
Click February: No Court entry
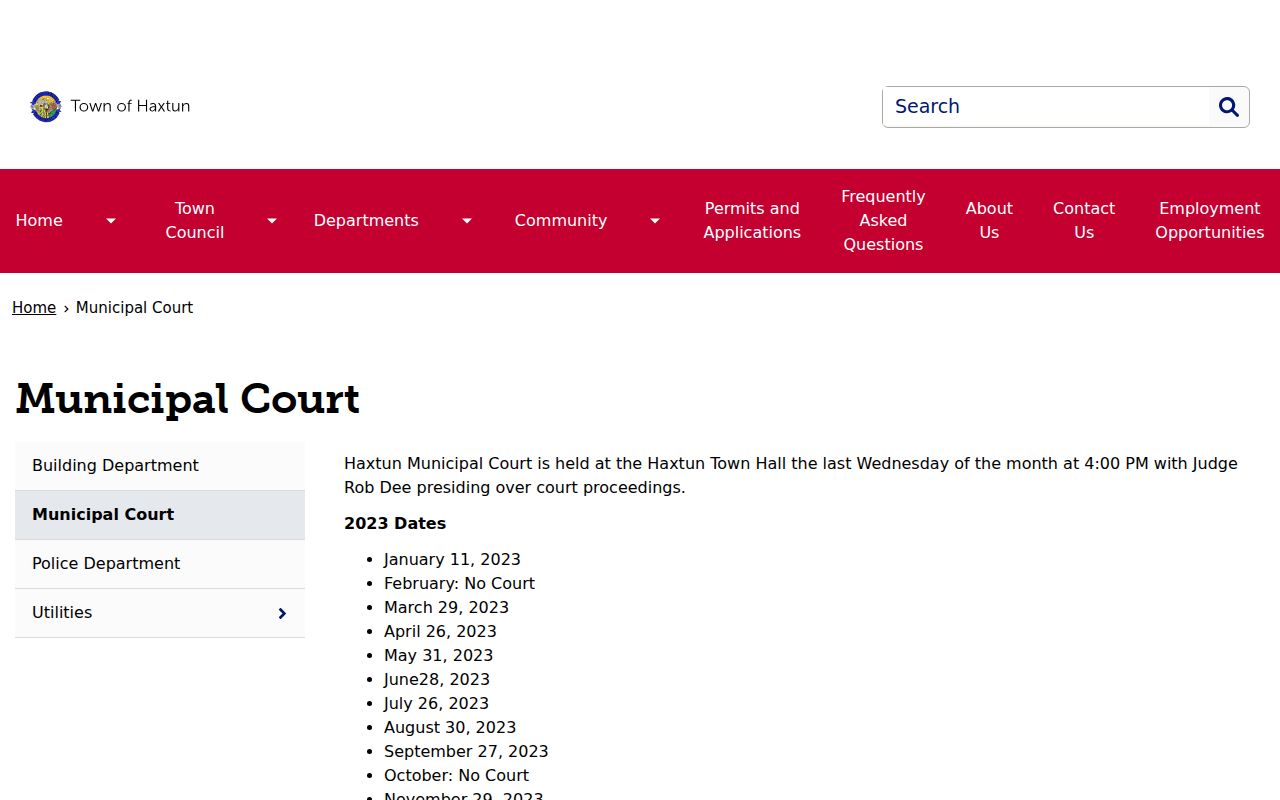tap(459, 584)
